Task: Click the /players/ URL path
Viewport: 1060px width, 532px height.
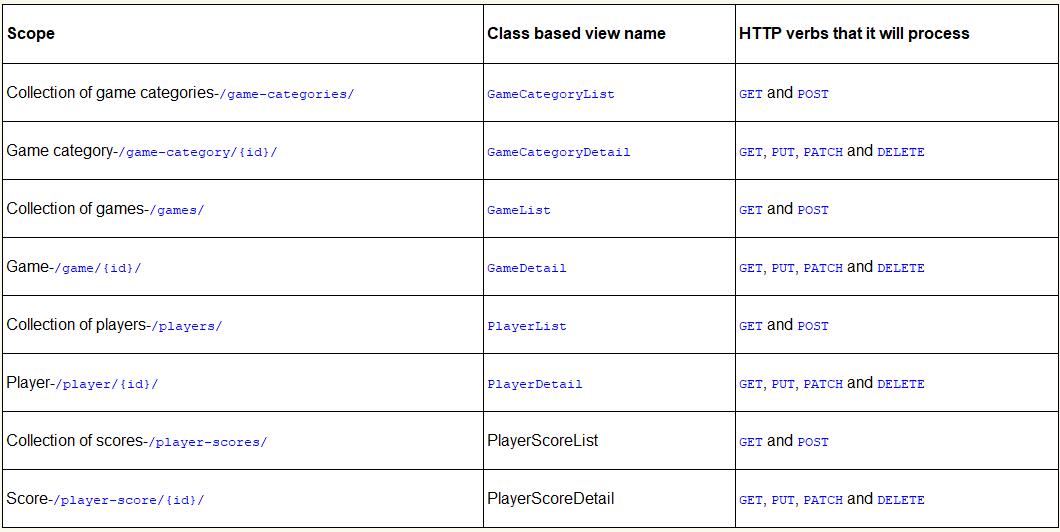Action: (x=186, y=326)
